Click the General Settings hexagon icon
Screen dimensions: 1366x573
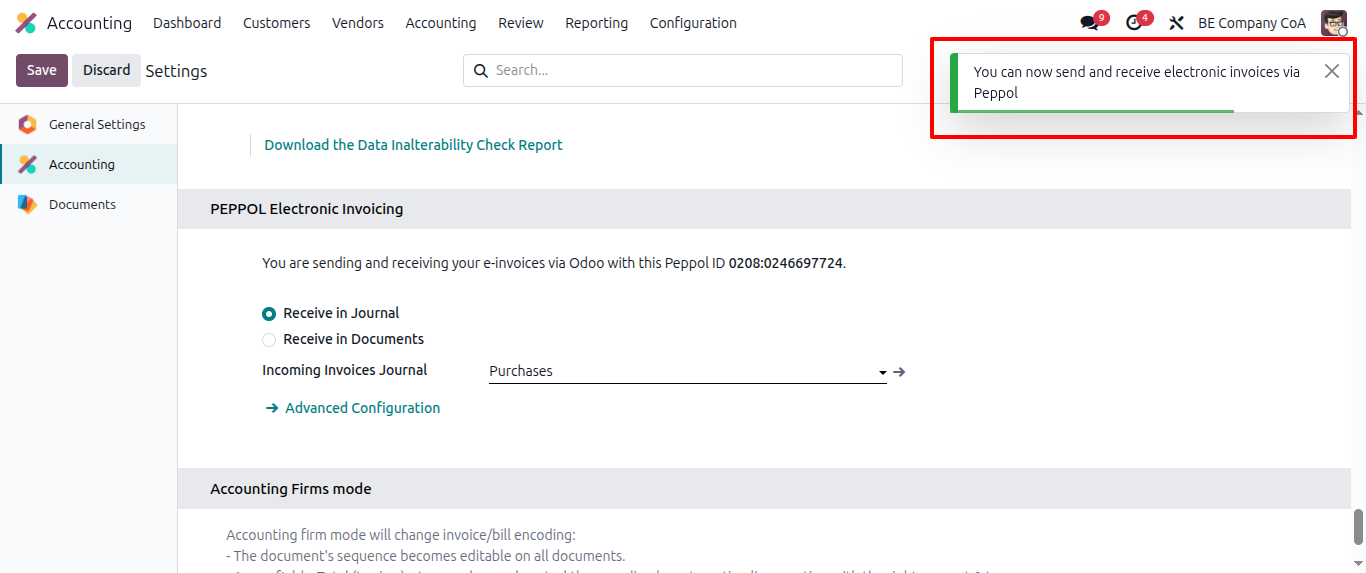point(28,124)
